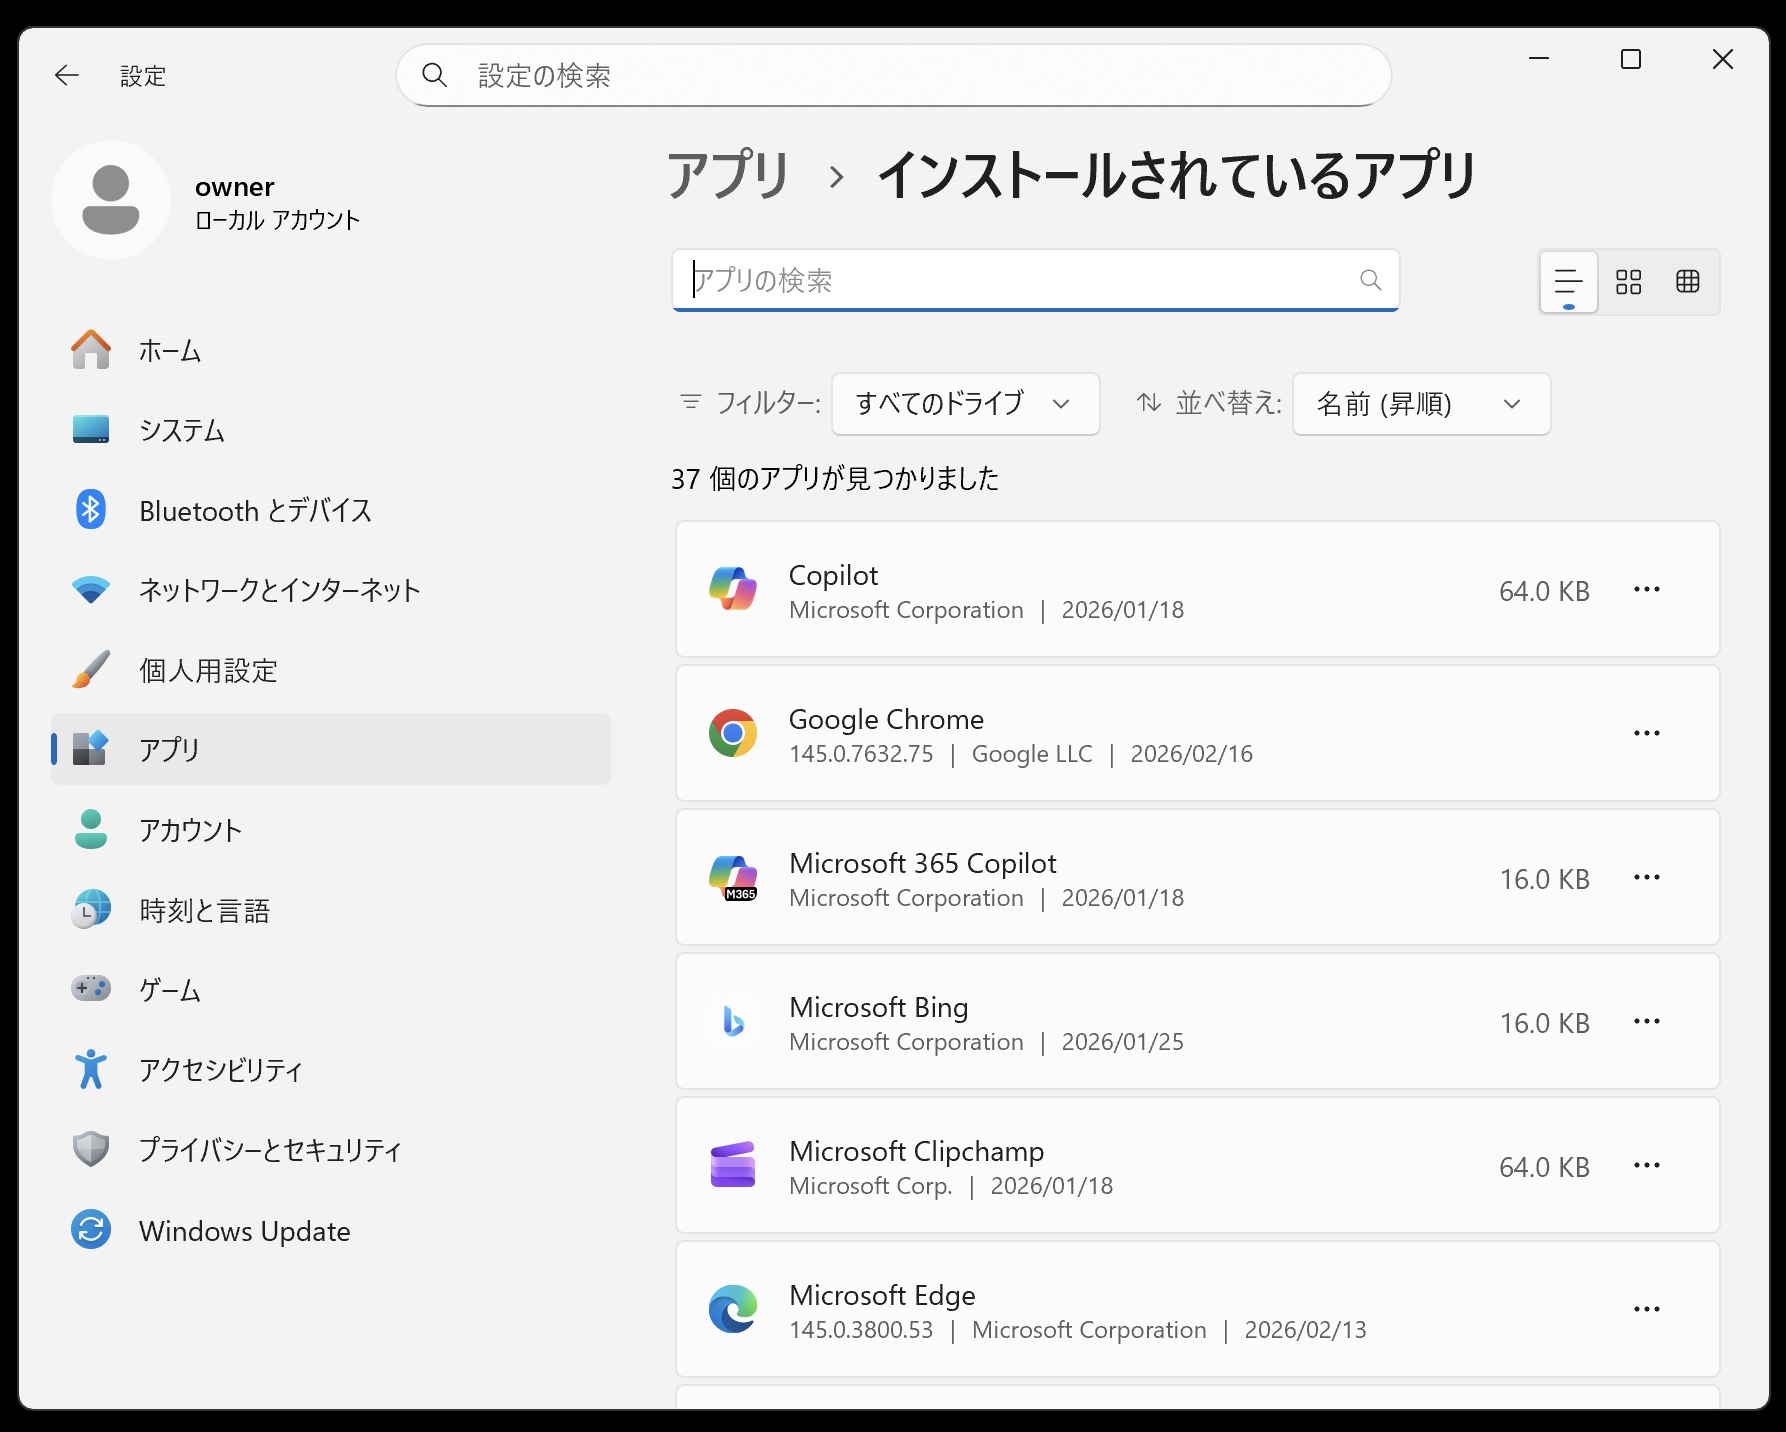Open more options for Google Chrome
The image size is (1786, 1432).
click(x=1646, y=733)
